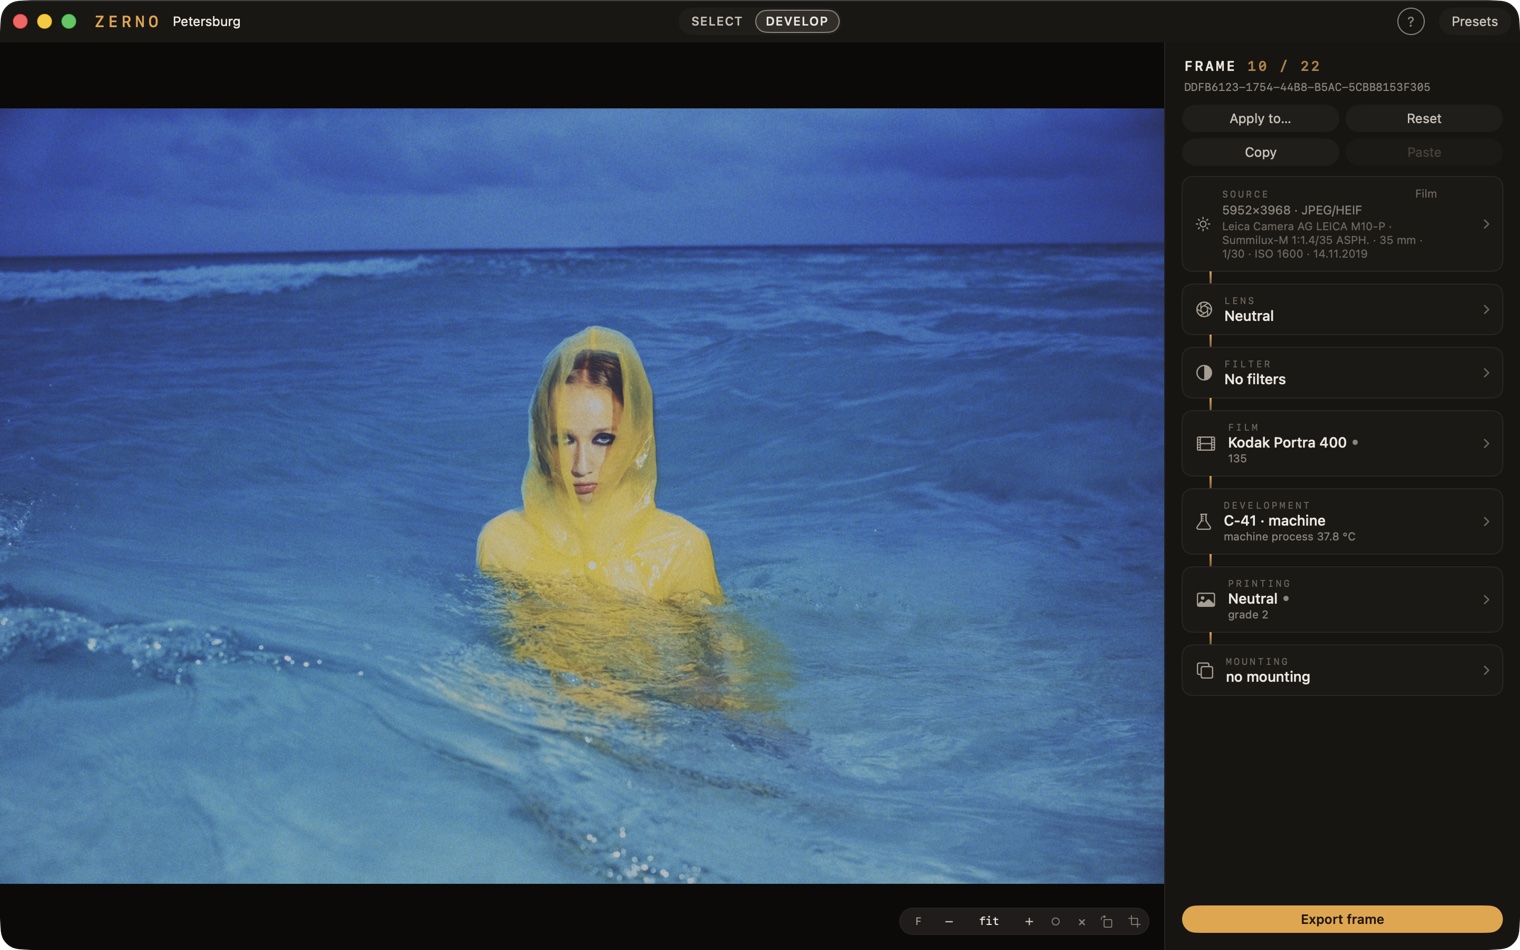Zoom in with the plus icon
The image size is (1520, 950).
tap(1029, 921)
